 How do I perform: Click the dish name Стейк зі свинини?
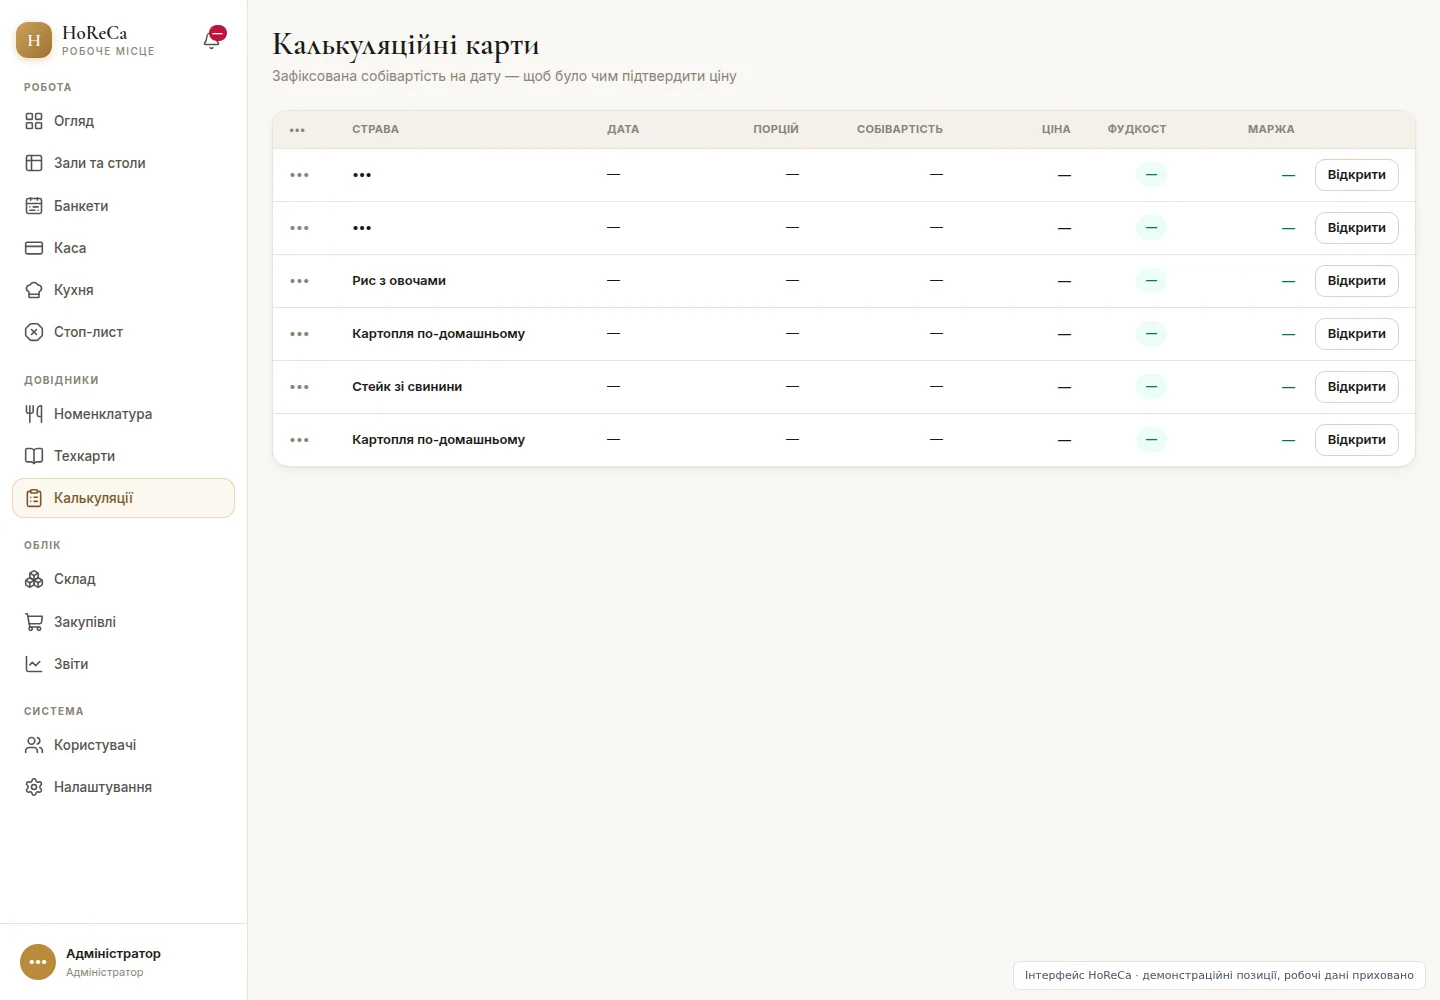[x=407, y=387]
